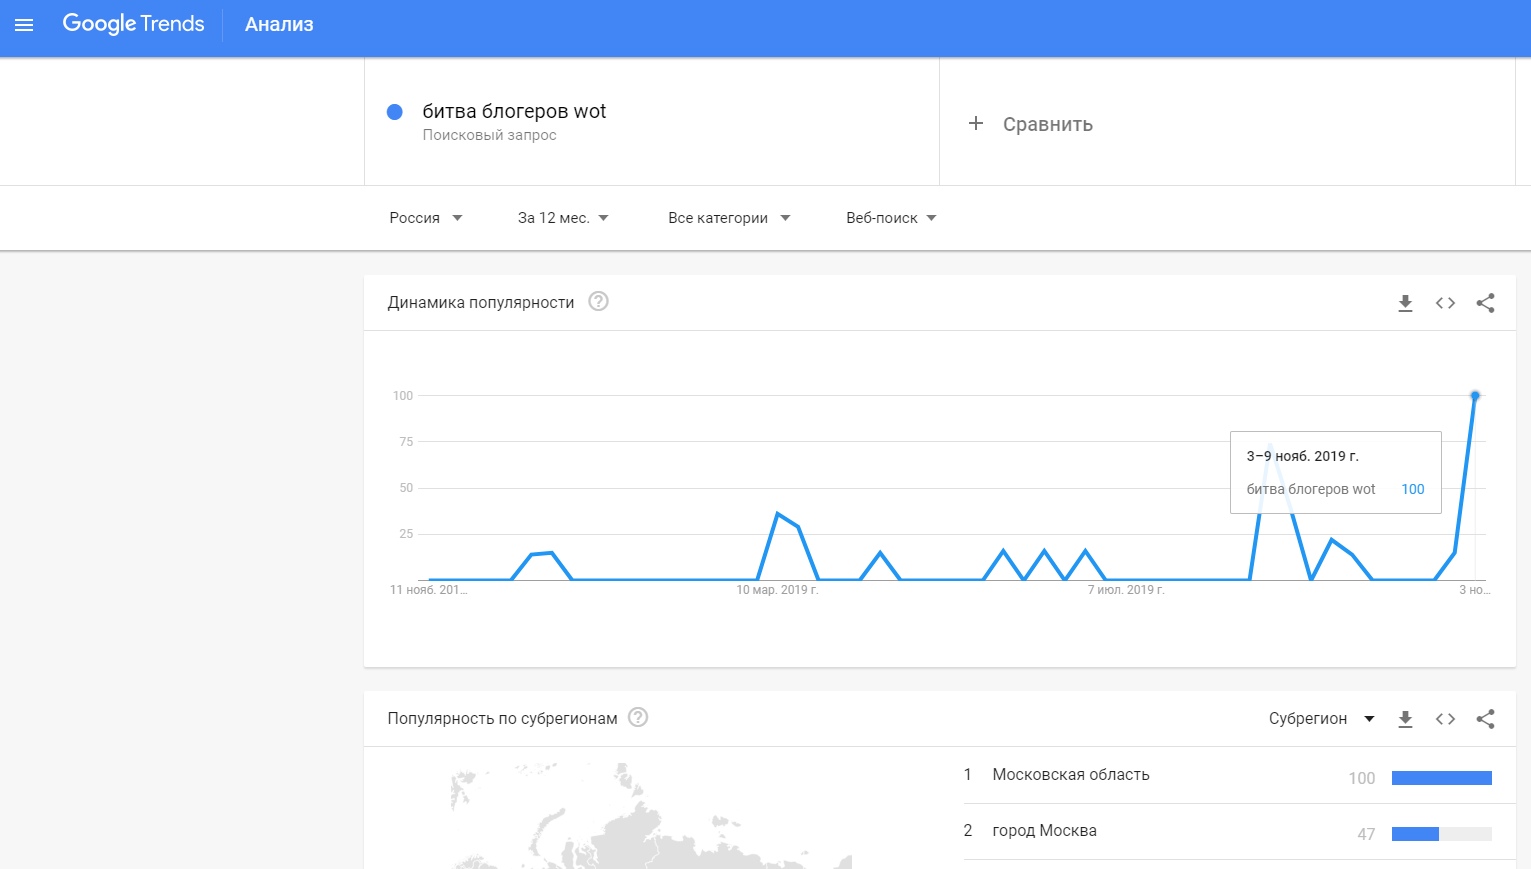Open the Россия country dropdown
Screen dimensions: 1531x869
click(x=426, y=218)
